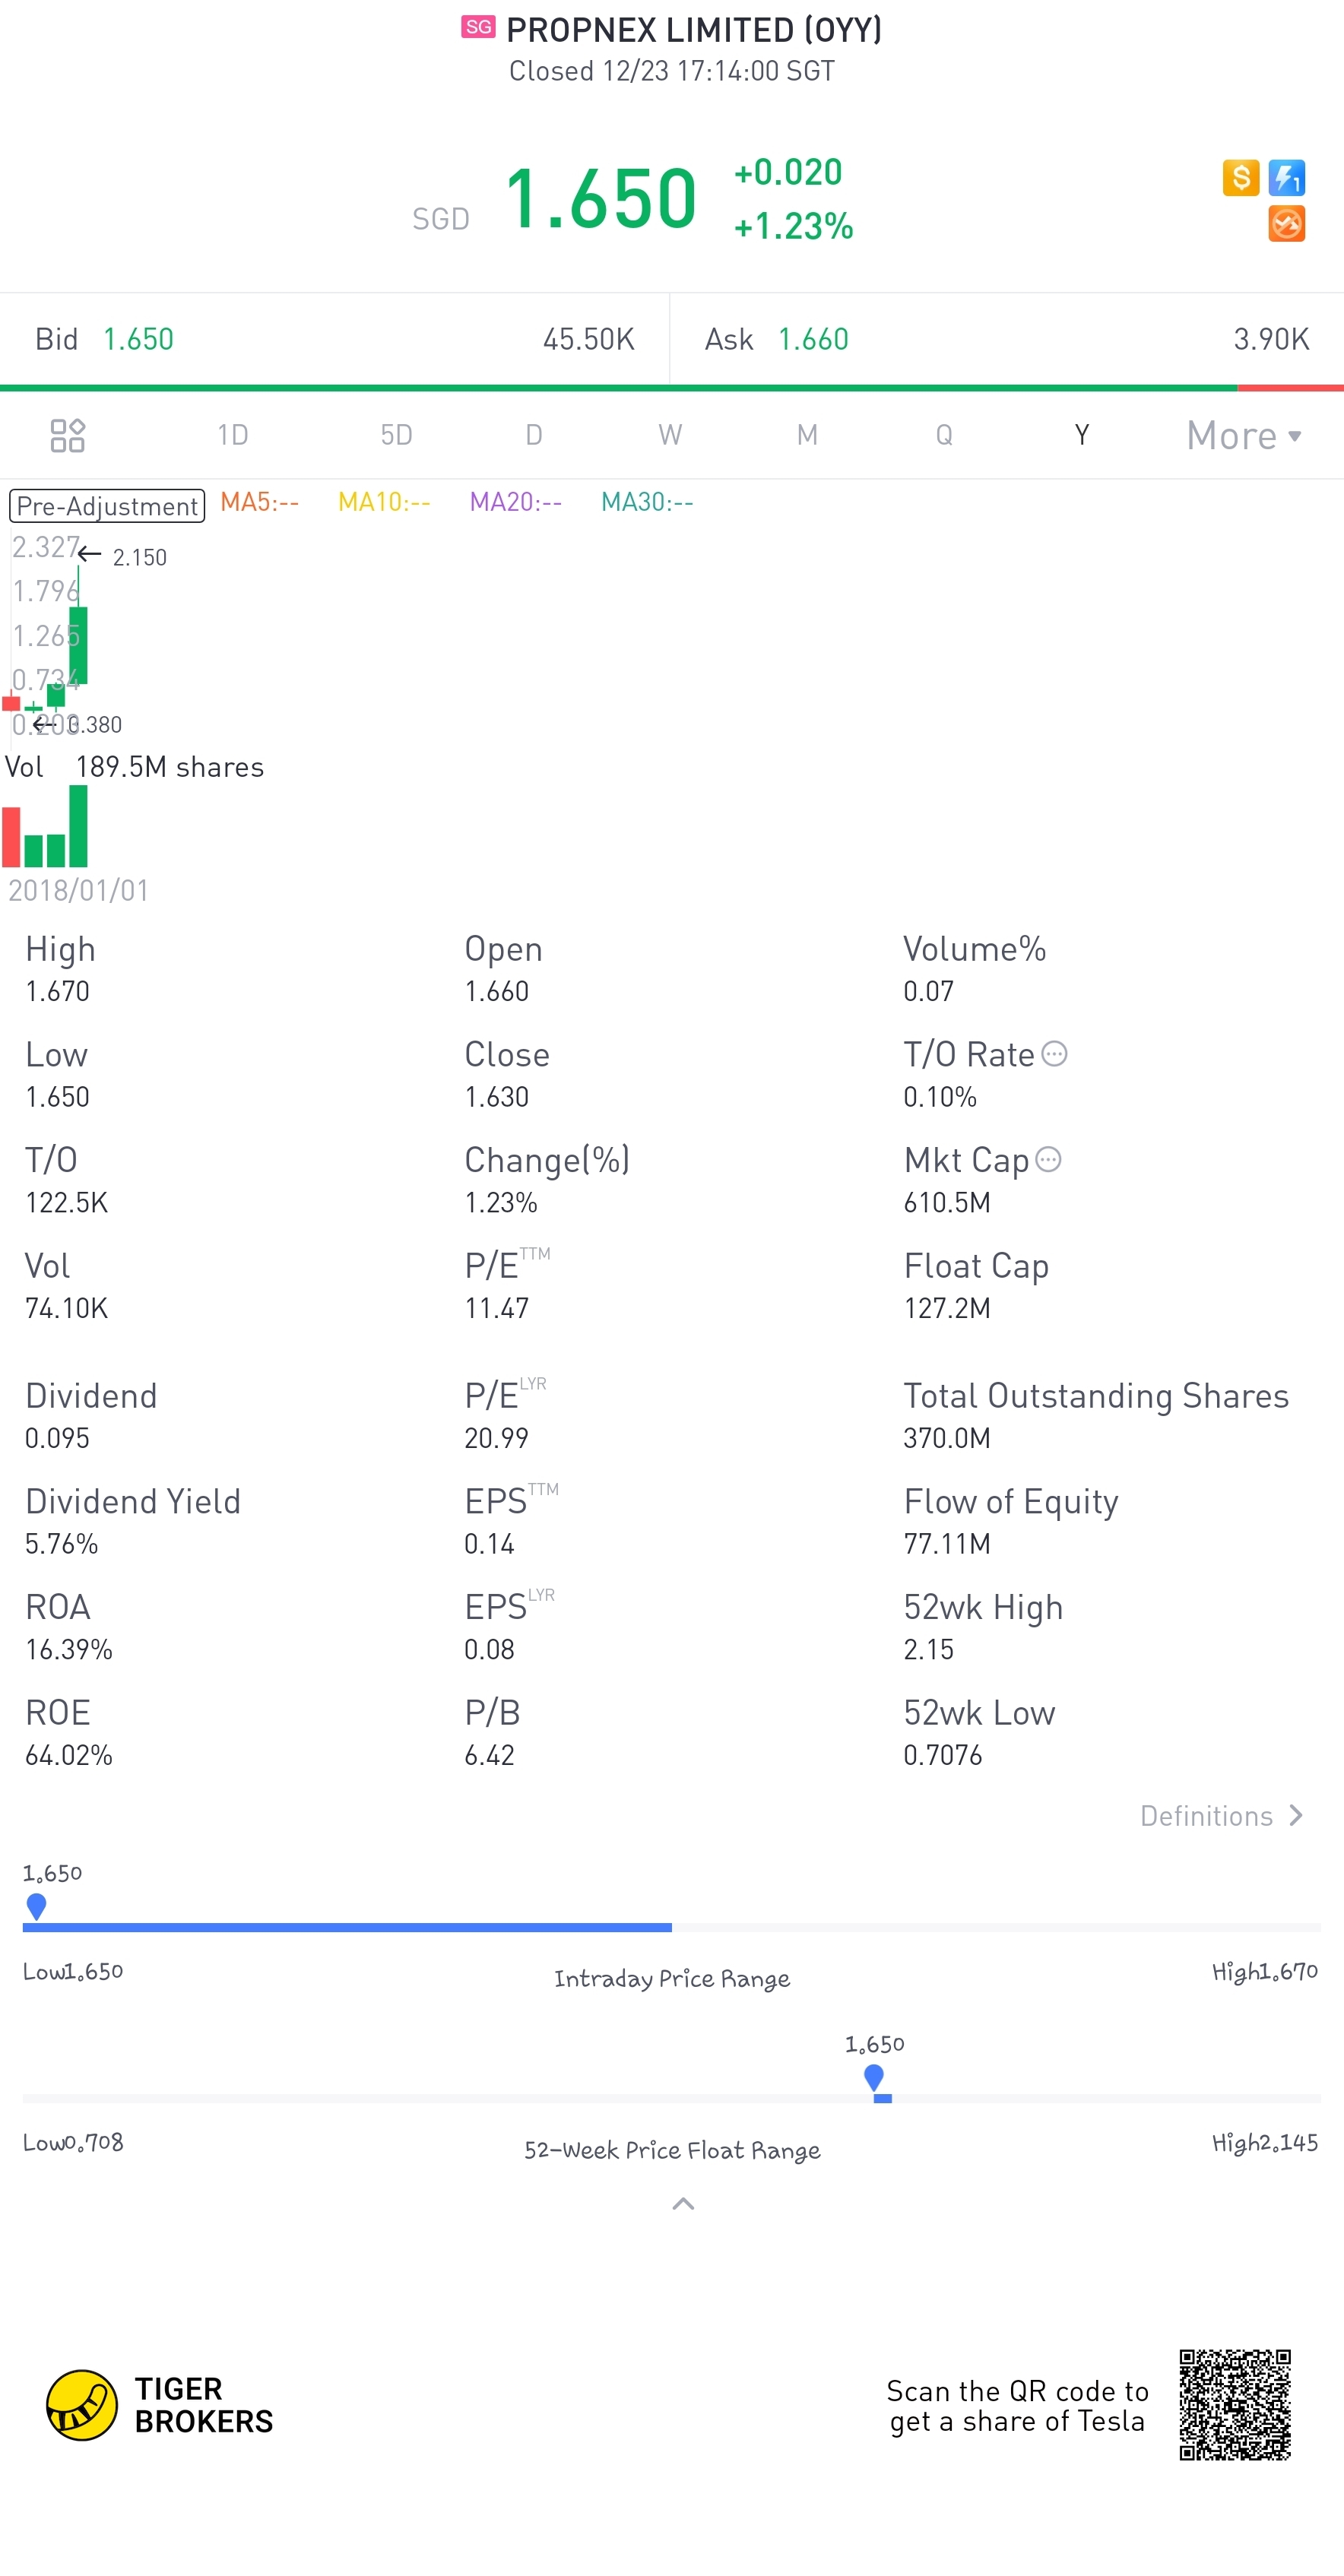Select the W weekly chart tab
Screen dimensions: 1344x2576
pos(670,435)
